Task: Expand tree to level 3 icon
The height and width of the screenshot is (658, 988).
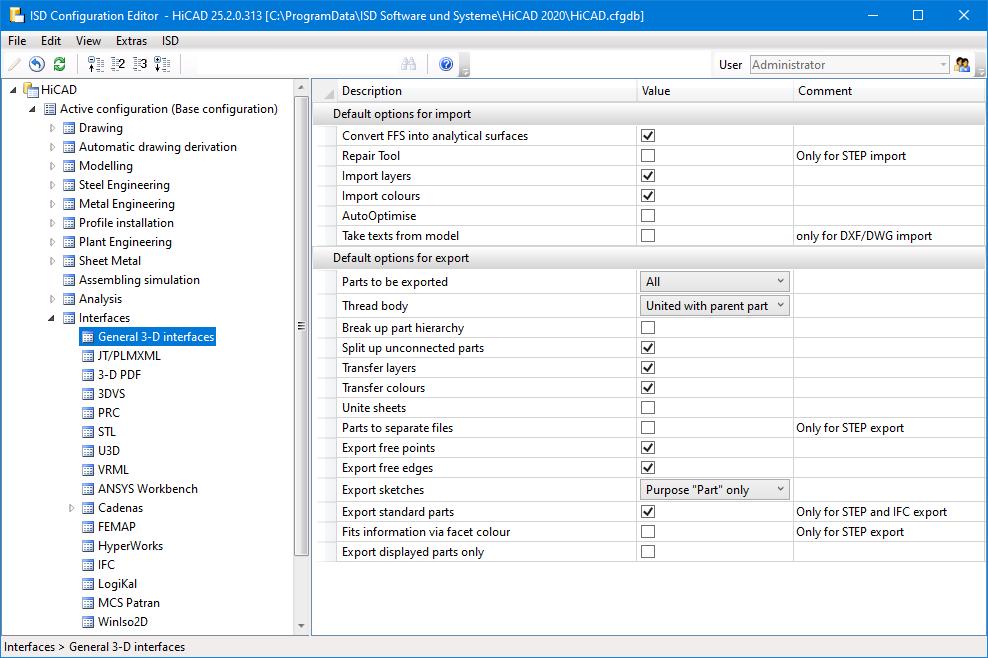Action: pyautogui.click(x=140, y=64)
